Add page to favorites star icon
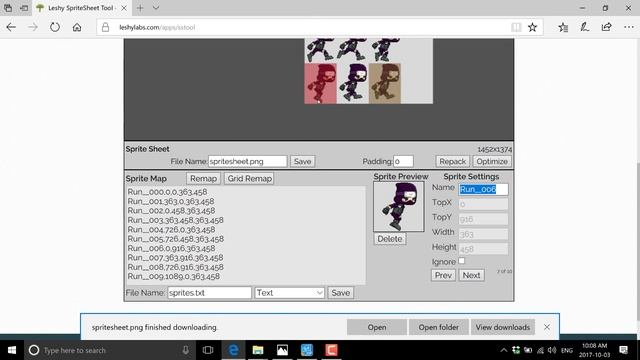 coord(532,27)
